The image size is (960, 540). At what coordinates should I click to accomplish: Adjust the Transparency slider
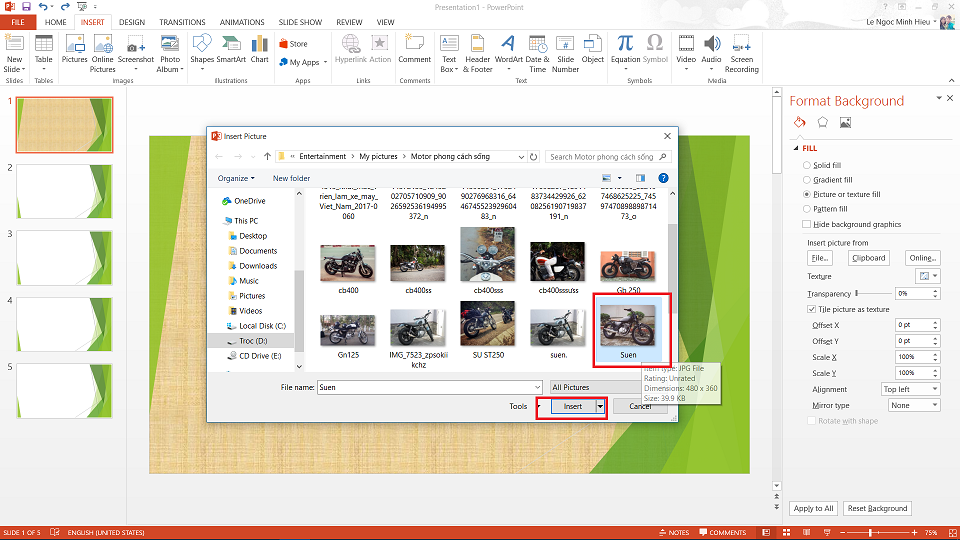(x=857, y=293)
